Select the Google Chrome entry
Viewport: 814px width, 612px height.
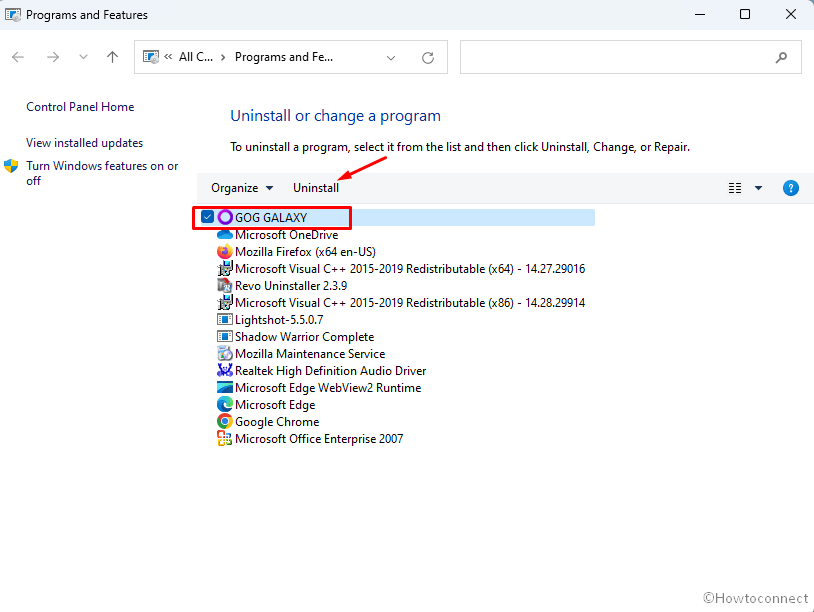[277, 422]
